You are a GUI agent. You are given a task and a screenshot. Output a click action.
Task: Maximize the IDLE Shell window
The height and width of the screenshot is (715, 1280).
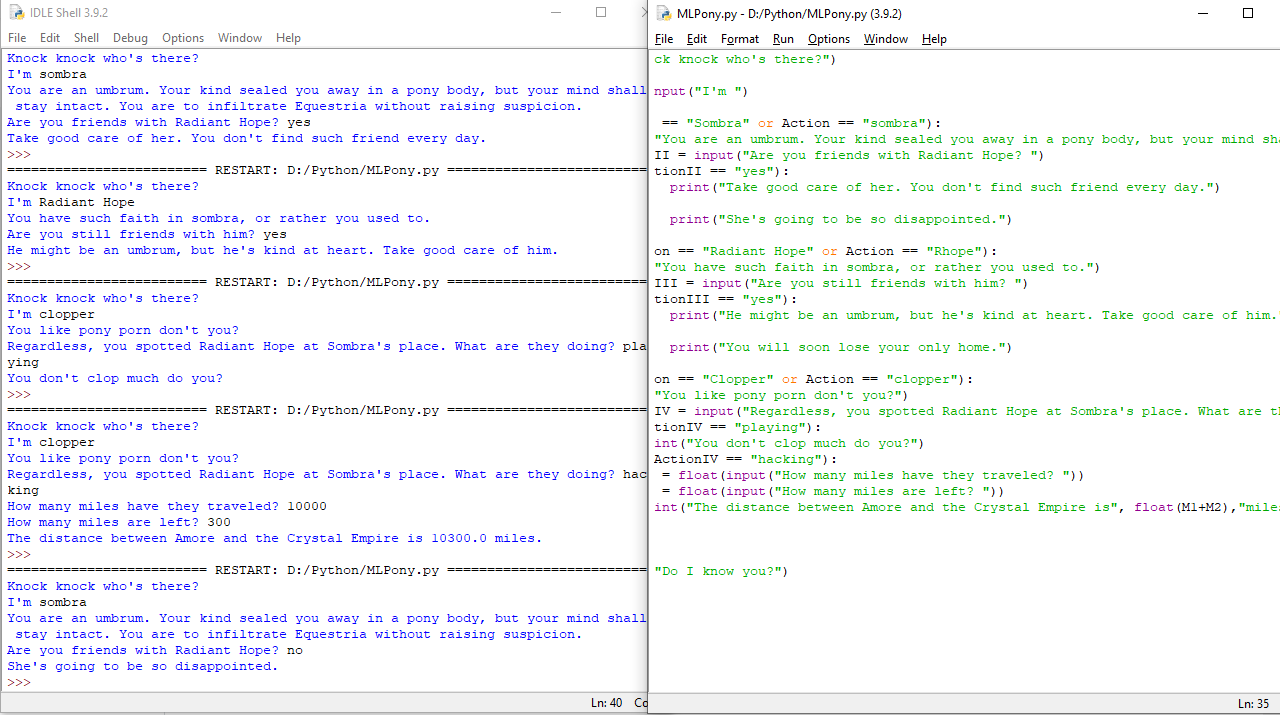tap(601, 13)
